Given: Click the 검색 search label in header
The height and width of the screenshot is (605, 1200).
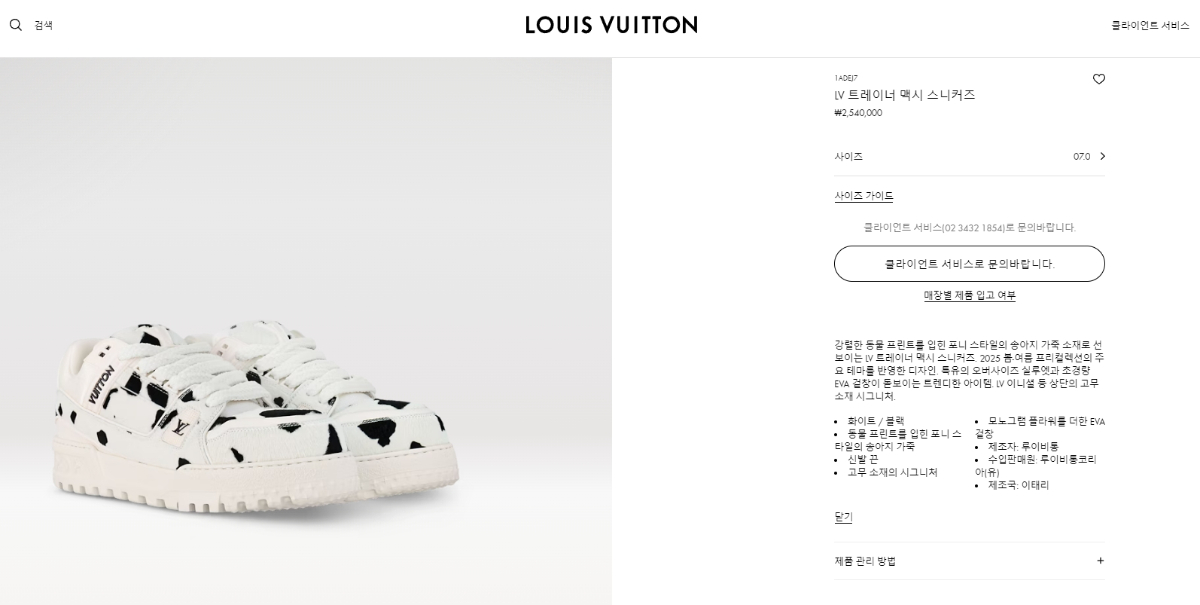Looking at the screenshot, I should tap(43, 25).
